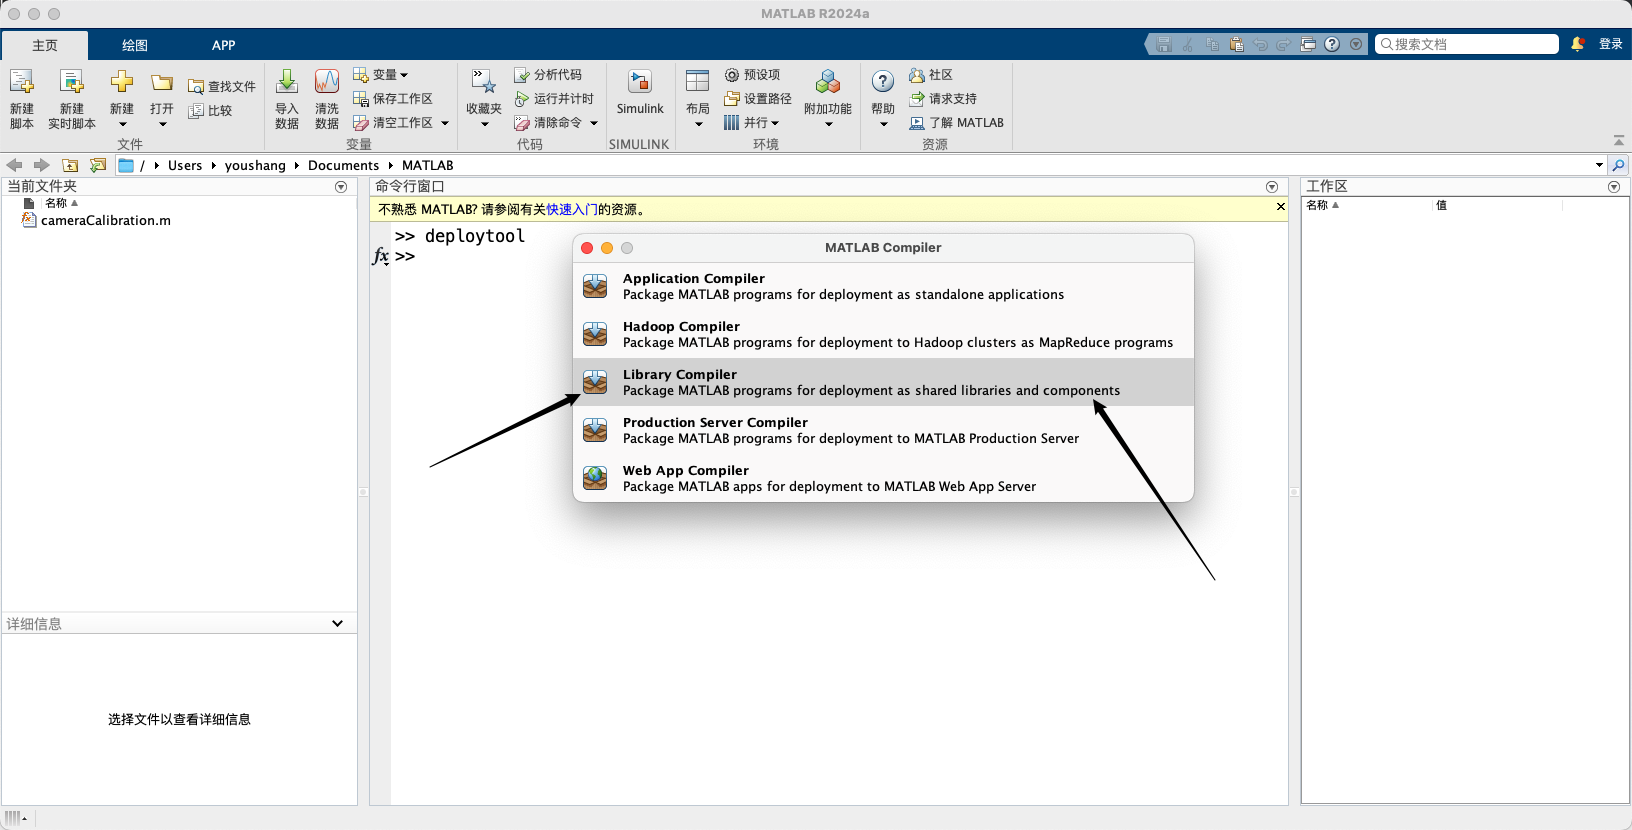Select the youshang path segment
Screen dimensions: 1632x830
coord(255,165)
